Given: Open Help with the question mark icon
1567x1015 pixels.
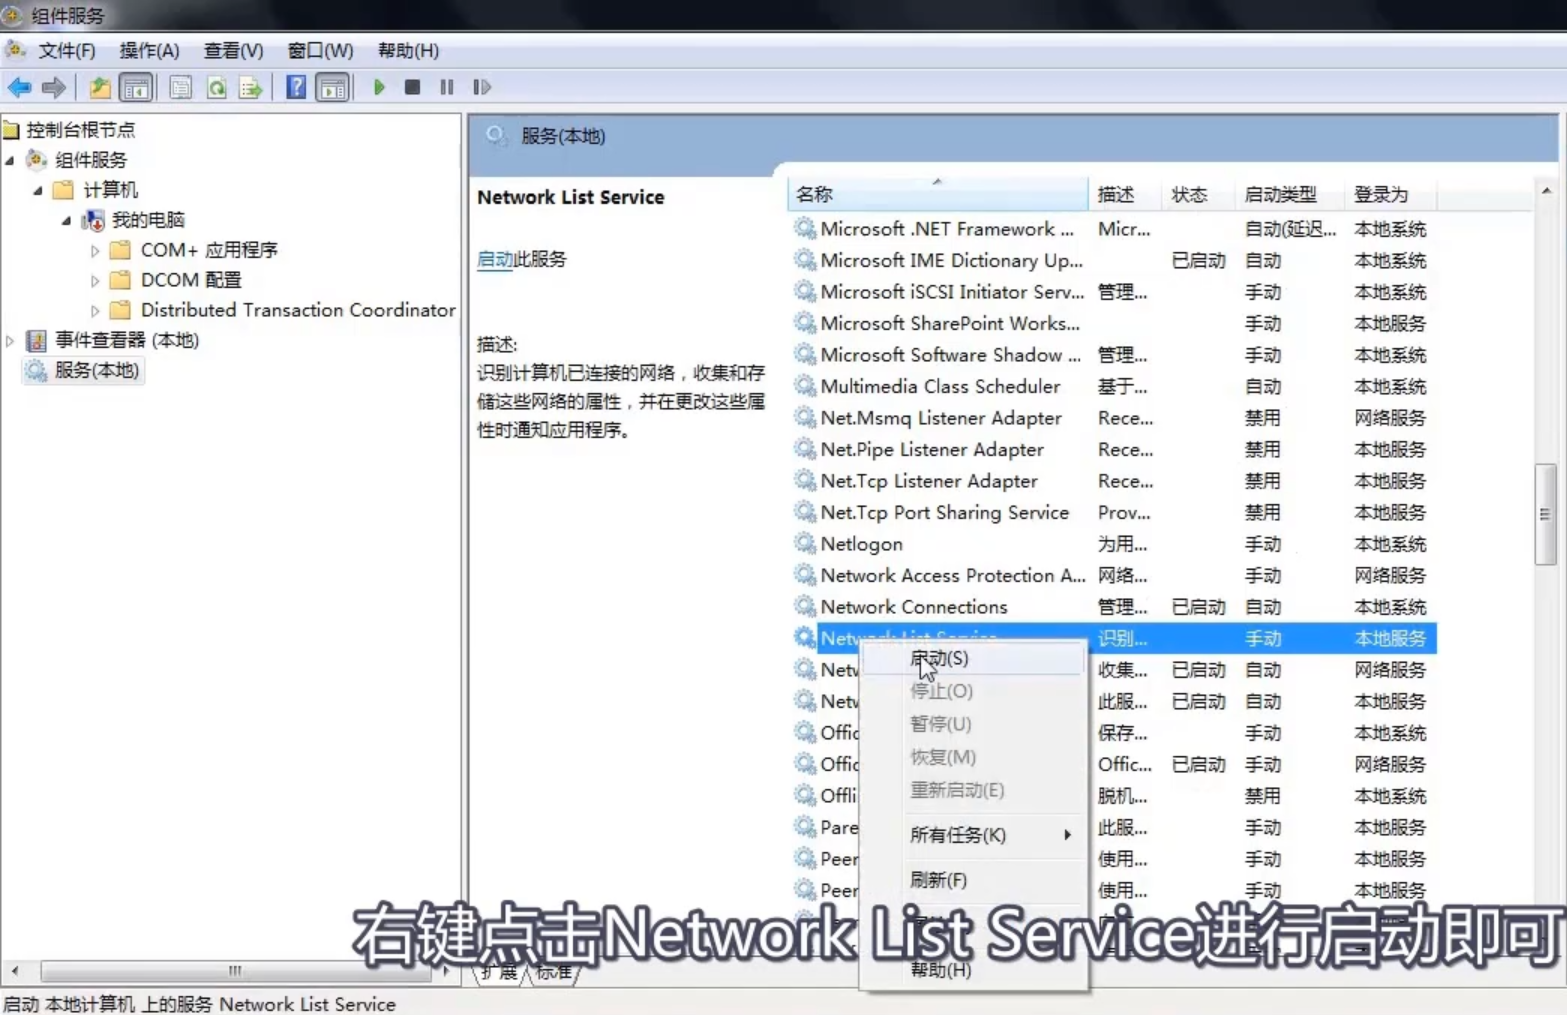Looking at the screenshot, I should (296, 87).
